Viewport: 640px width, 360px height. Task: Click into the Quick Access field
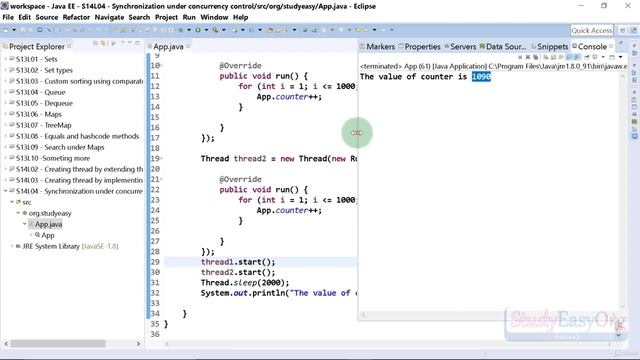pos(592,30)
